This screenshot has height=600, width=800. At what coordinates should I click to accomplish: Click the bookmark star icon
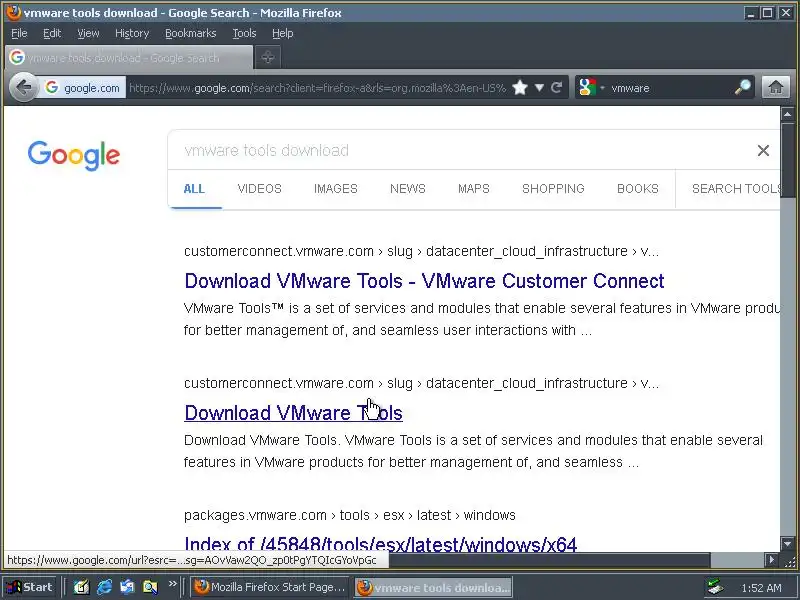(x=519, y=88)
